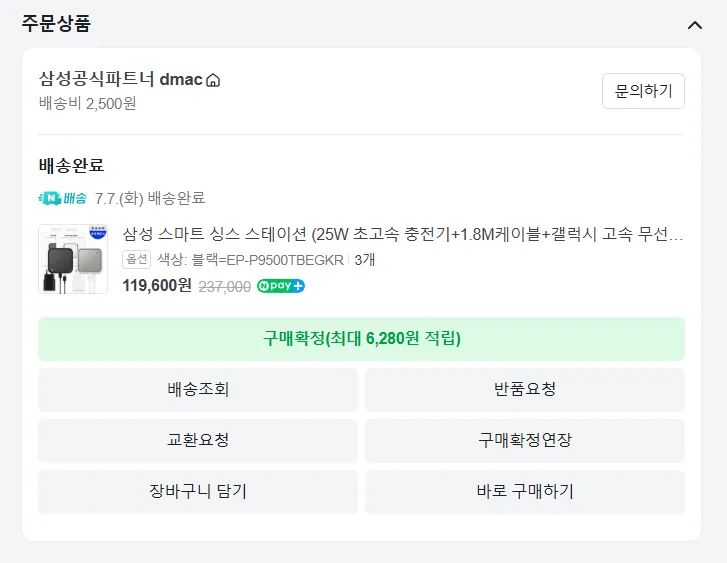This screenshot has height=563, width=727.
Task: Collapse the 주문상품 section chevron
Action: click(x=694, y=25)
